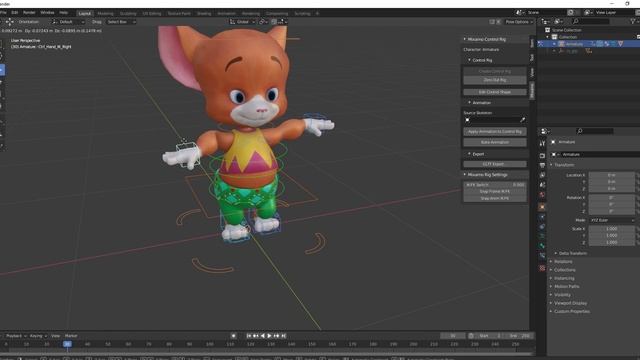
Task: Play the animation forward
Action: pyautogui.click(x=269, y=336)
